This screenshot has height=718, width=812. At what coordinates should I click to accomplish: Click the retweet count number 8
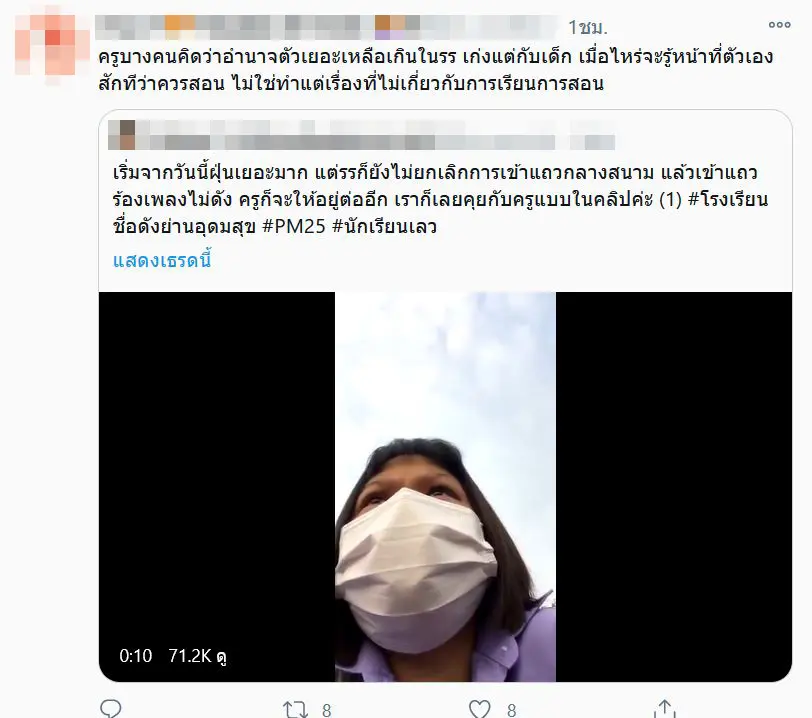click(327, 710)
